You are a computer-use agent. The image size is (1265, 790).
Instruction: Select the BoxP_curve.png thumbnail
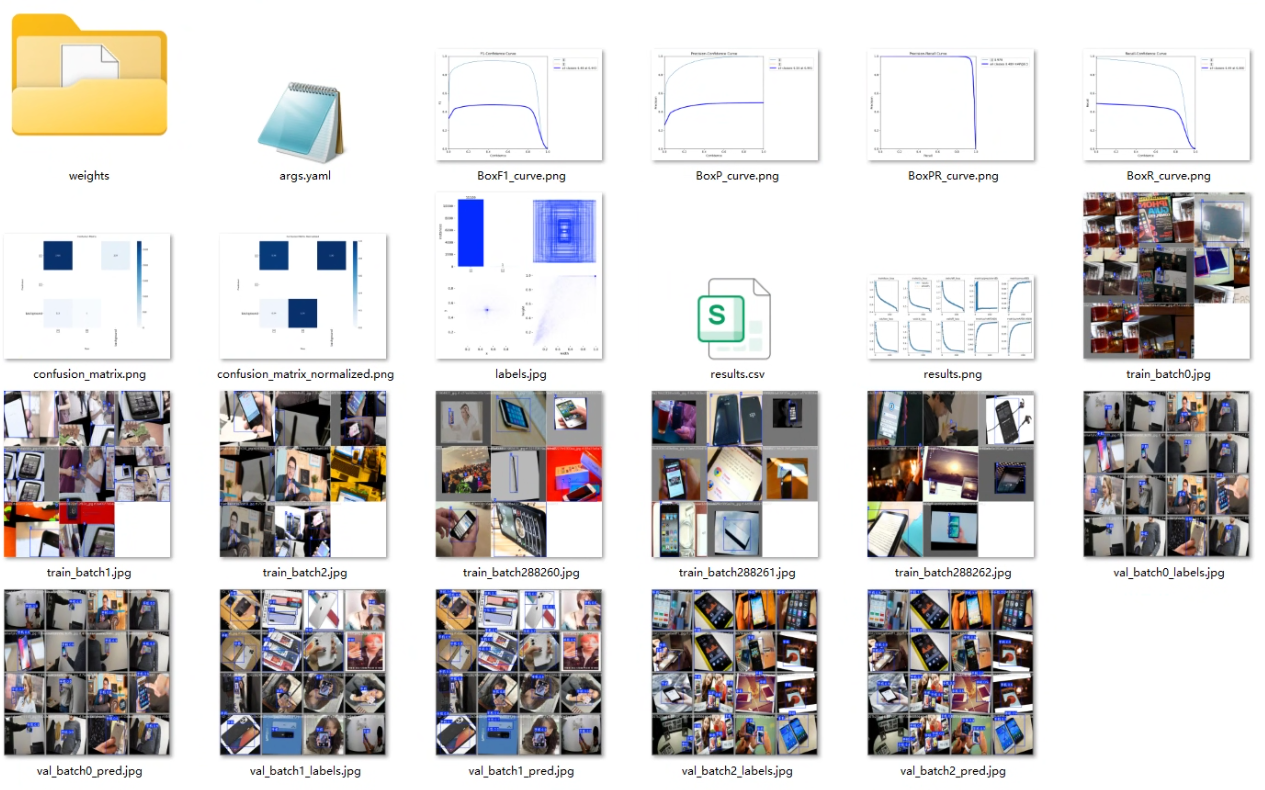point(735,105)
